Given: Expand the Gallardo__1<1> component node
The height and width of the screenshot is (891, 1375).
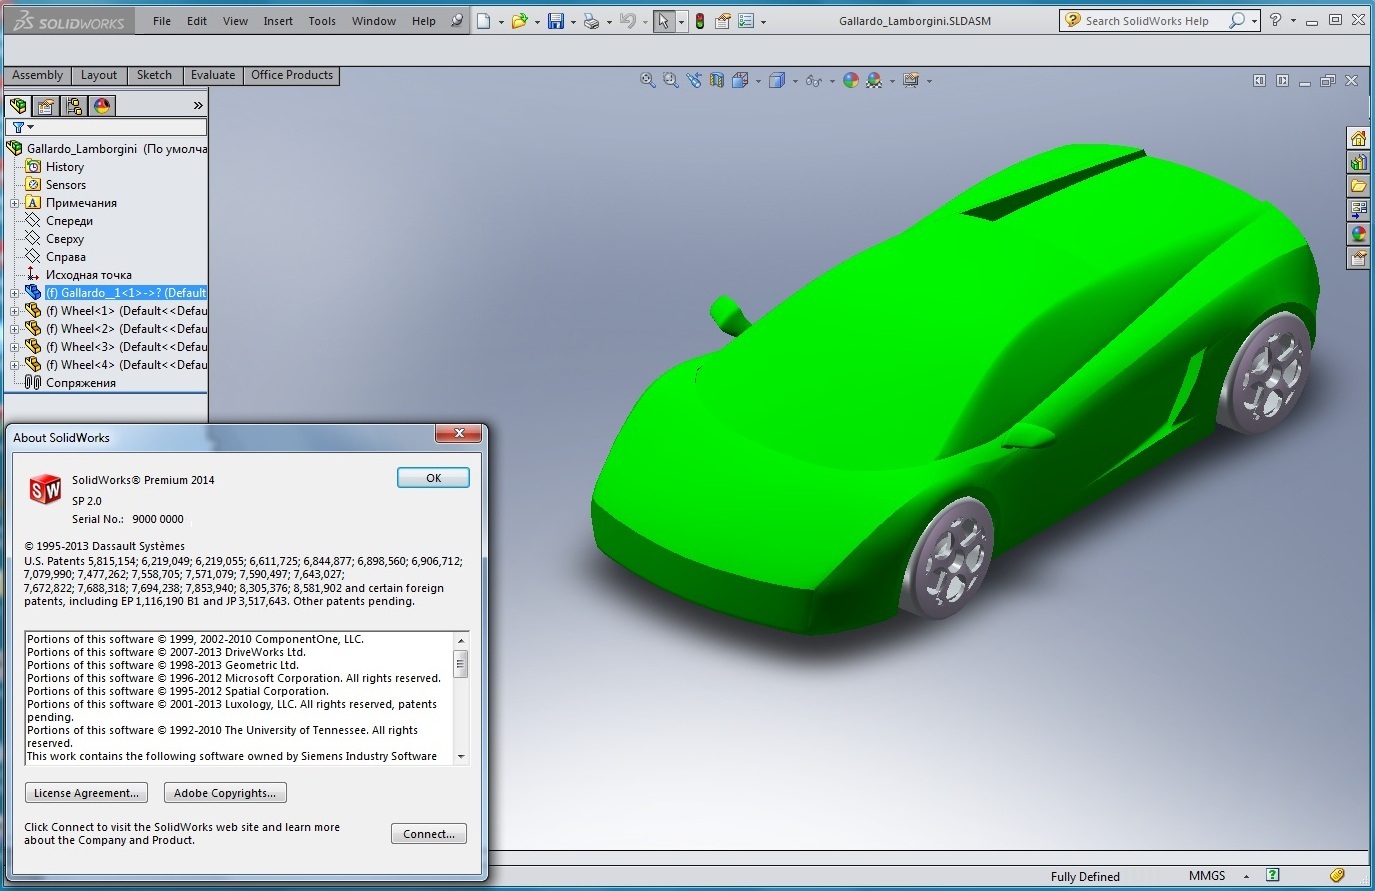Looking at the screenshot, I should [x=15, y=293].
